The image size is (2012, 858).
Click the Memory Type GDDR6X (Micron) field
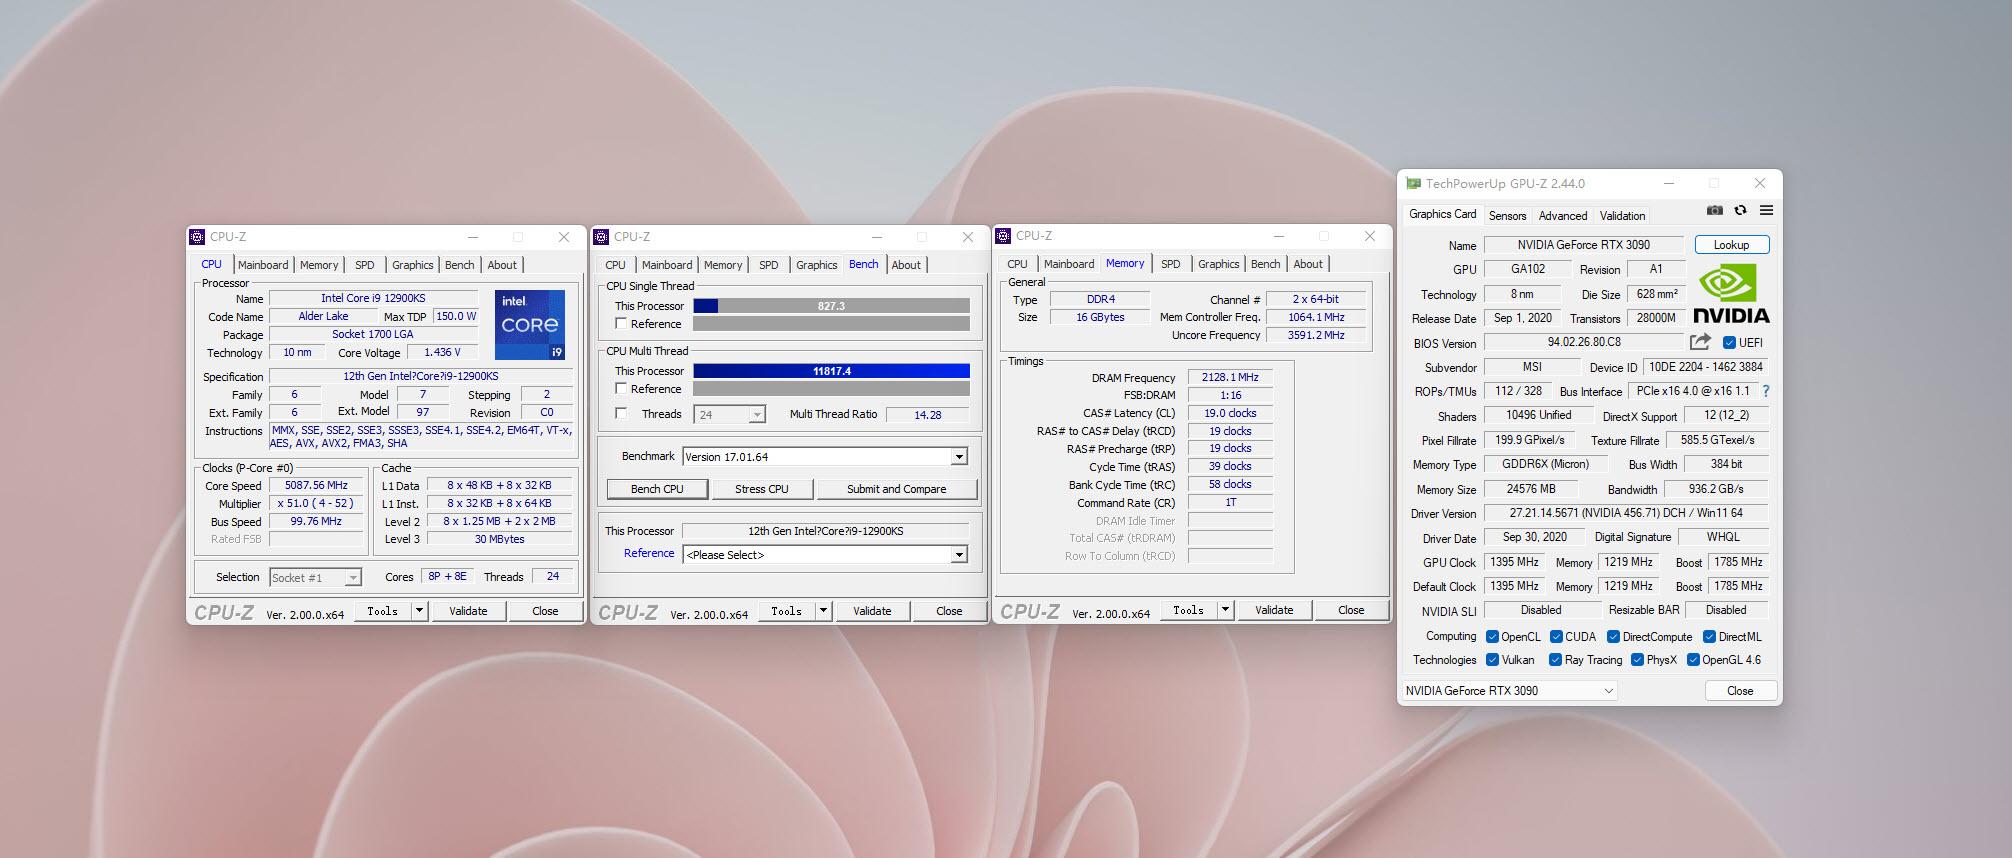click(1545, 464)
